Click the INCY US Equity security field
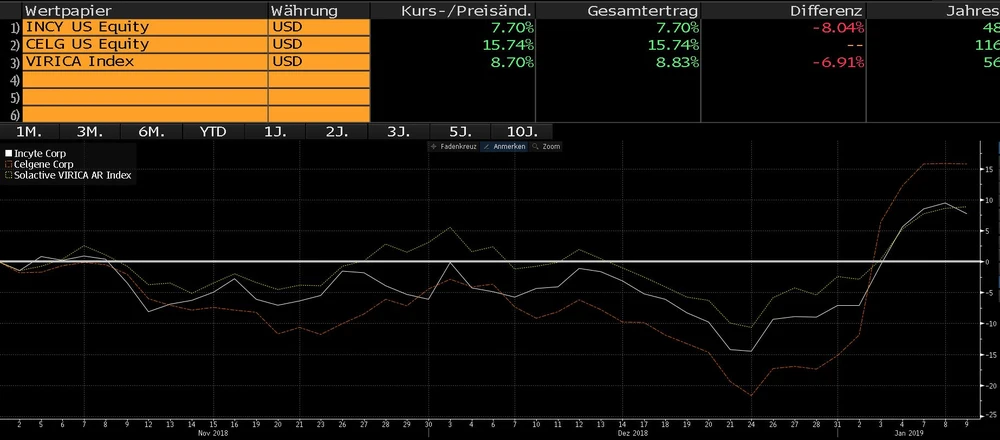 pyautogui.click(x=144, y=27)
